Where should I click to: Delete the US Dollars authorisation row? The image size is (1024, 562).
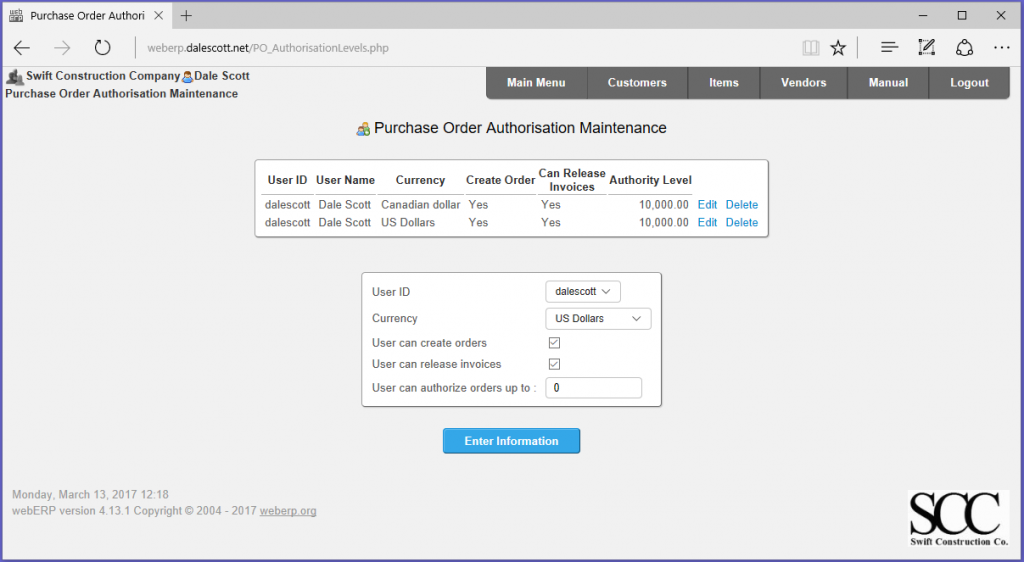tap(741, 223)
